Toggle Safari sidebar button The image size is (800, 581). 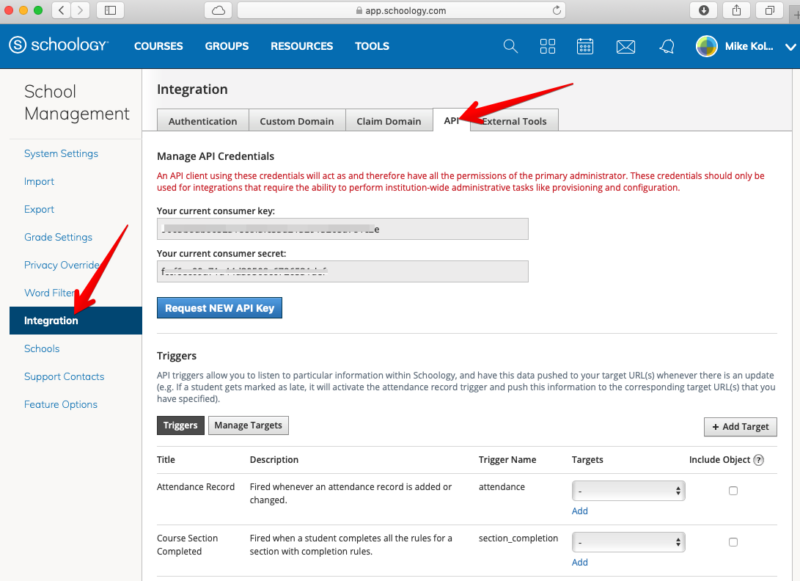tap(110, 10)
